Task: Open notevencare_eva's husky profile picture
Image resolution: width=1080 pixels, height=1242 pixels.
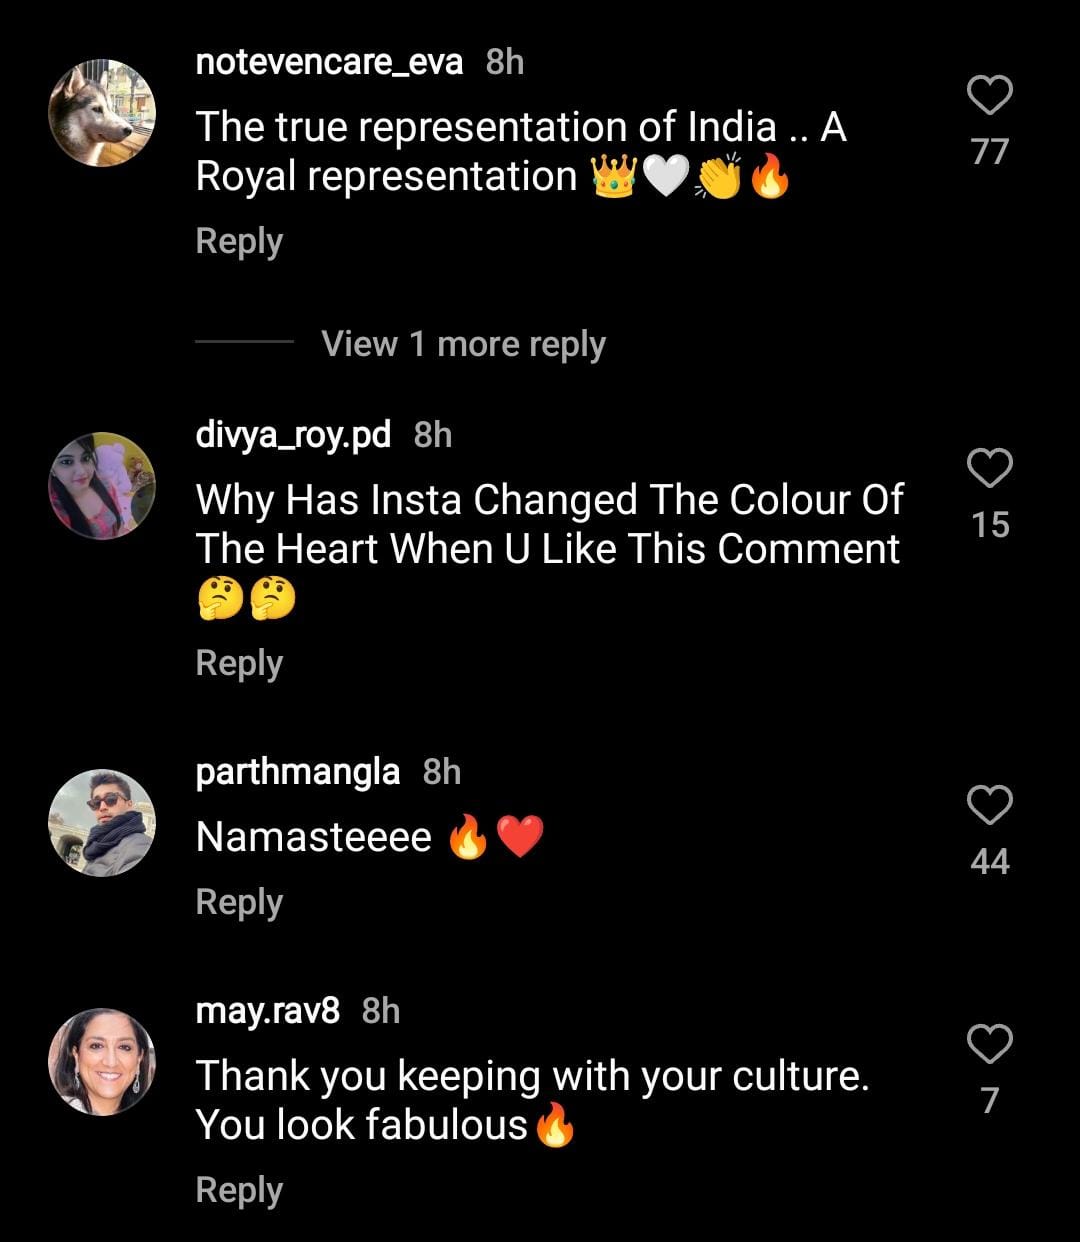Action: point(102,112)
